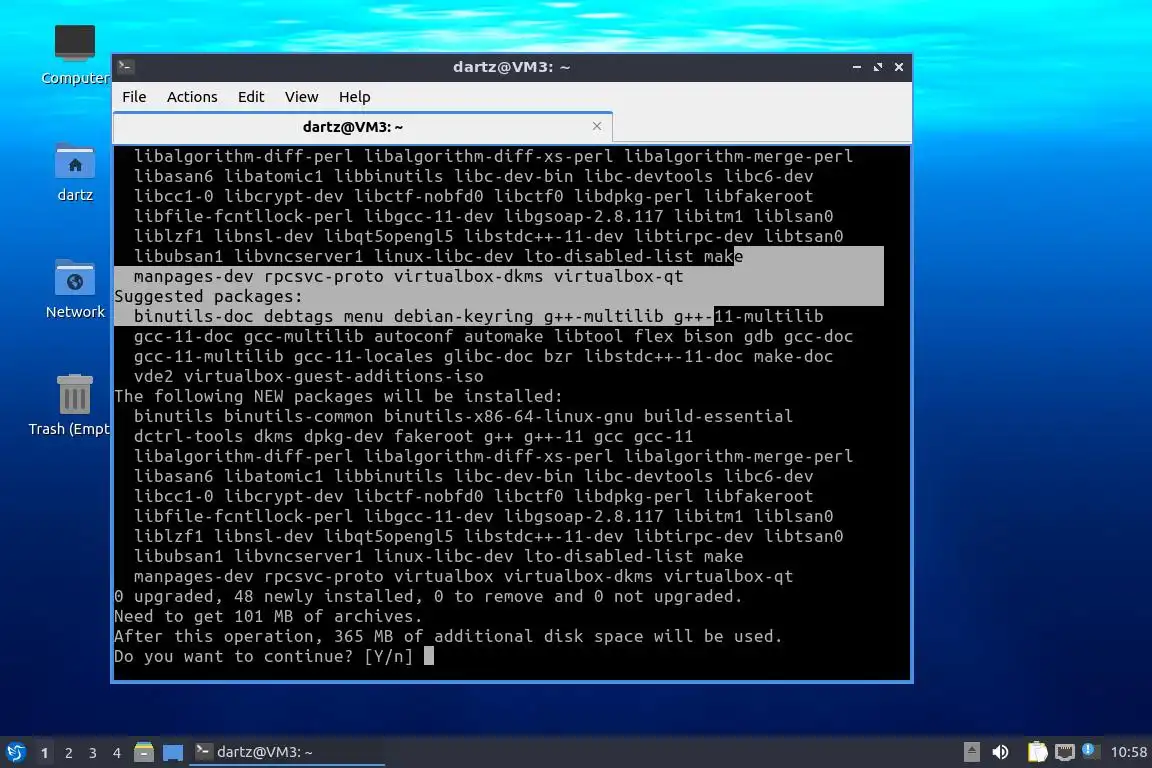Click the '0 upgraded, 48 newly installed' line

tap(428, 596)
